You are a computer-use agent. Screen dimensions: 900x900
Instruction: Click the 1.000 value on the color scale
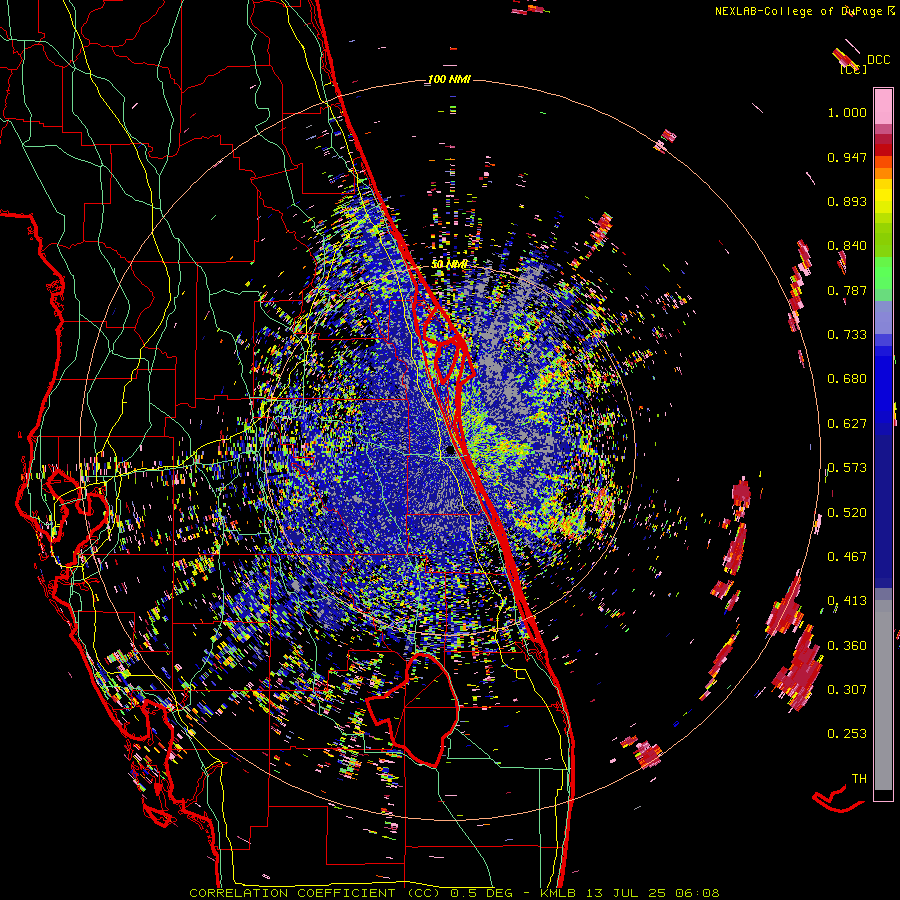847,112
